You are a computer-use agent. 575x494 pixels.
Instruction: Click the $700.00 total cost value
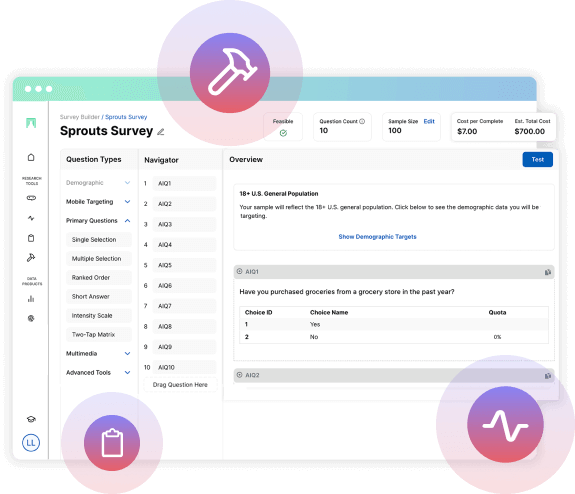tap(530, 131)
